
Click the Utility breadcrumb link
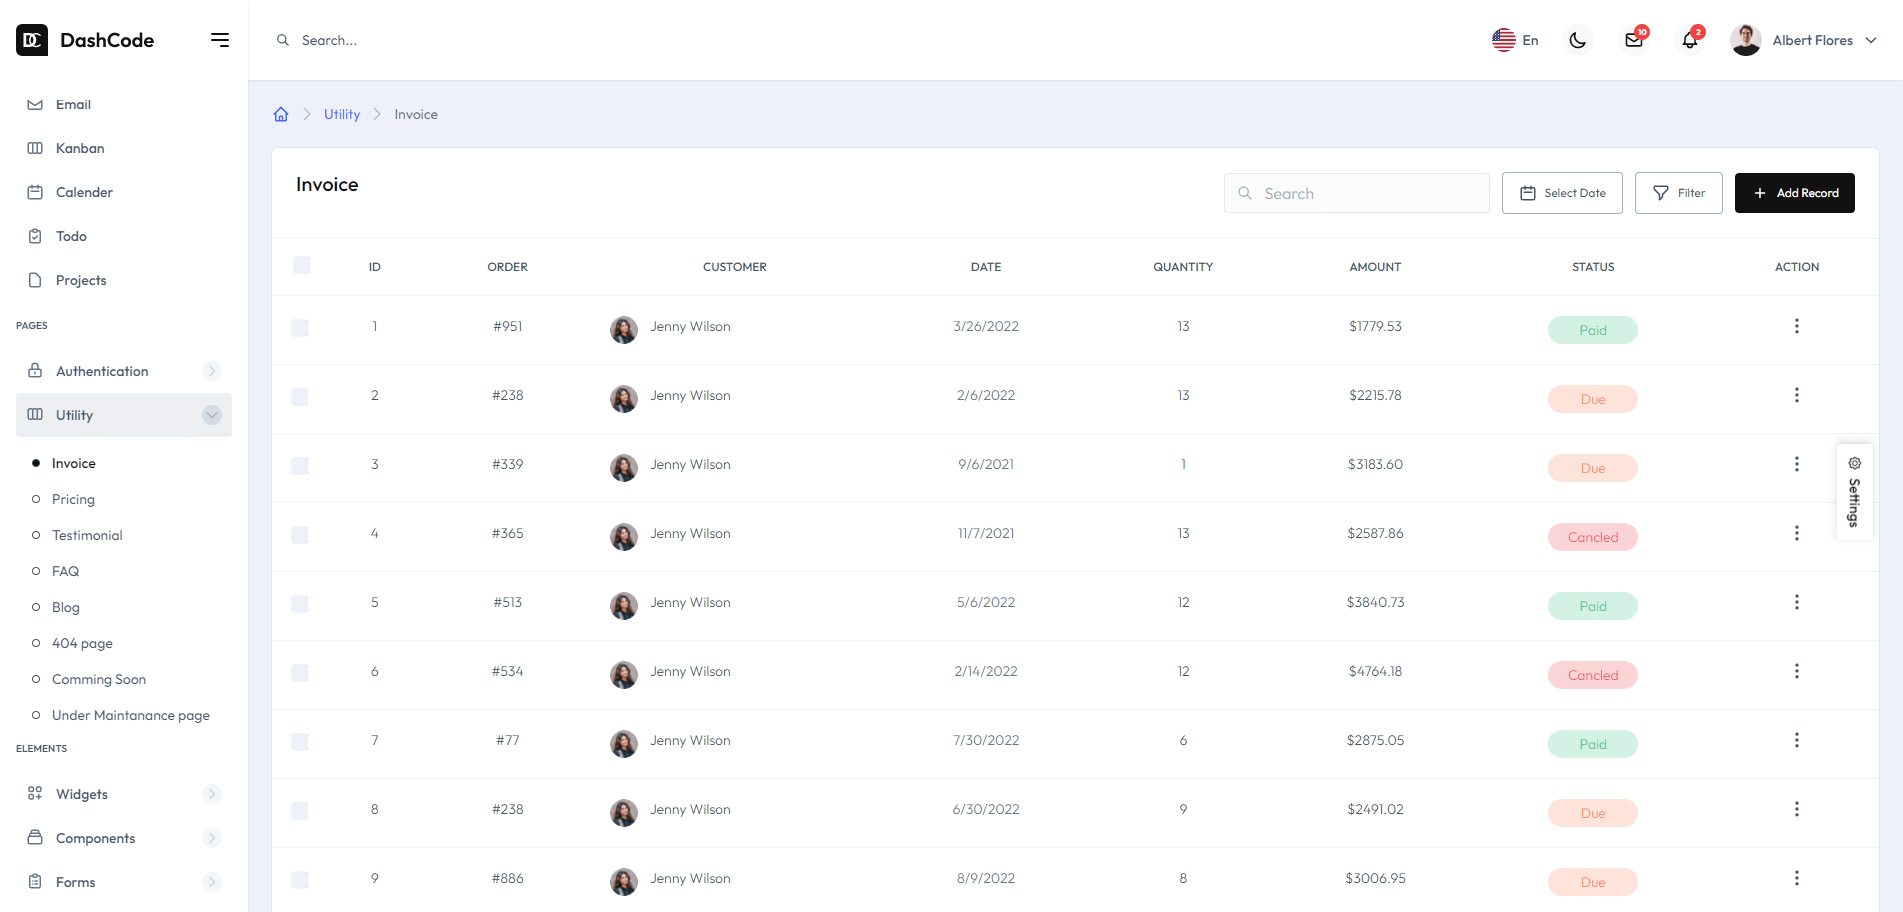point(341,114)
